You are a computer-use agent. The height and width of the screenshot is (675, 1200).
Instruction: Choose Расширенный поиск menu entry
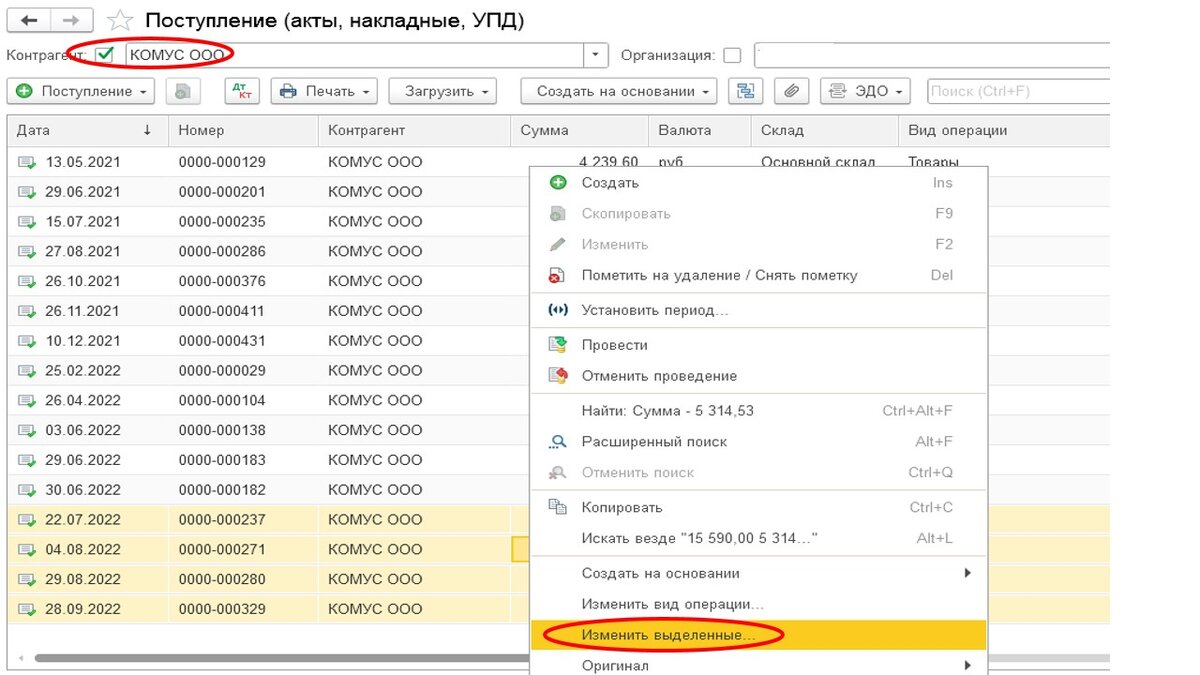(x=758, y=441)
